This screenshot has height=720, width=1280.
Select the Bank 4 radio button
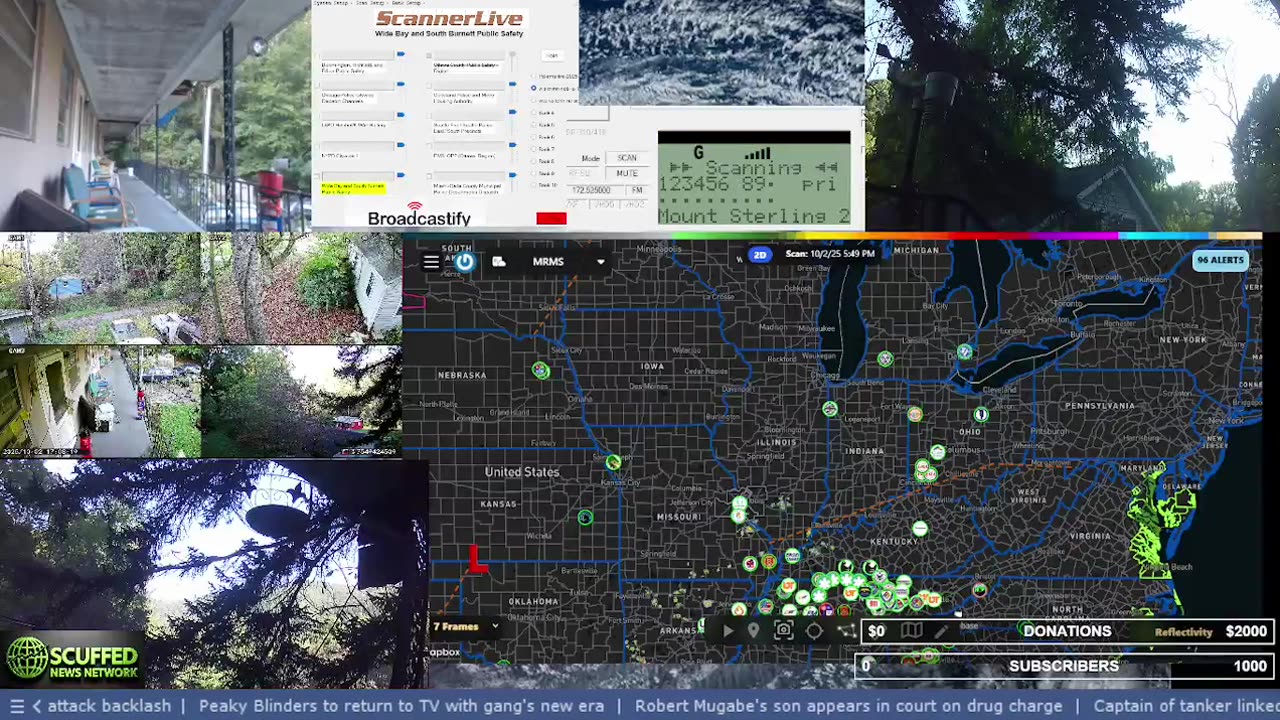[x=533, y=112]
